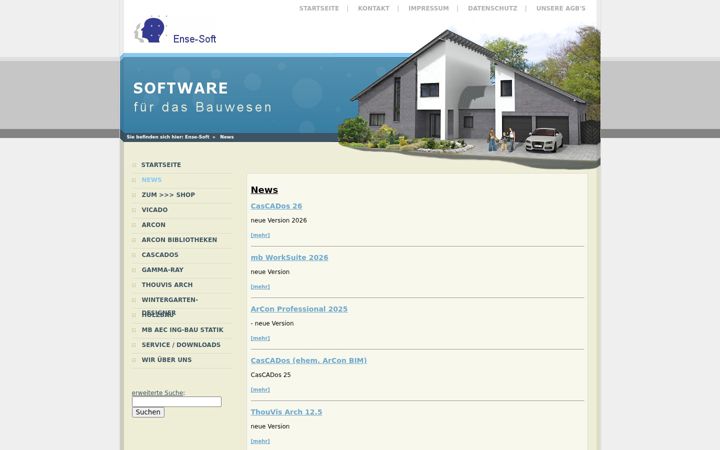Click the house banner image
Image resolution: width=720 pixels, height=450 pixels.
468,94
